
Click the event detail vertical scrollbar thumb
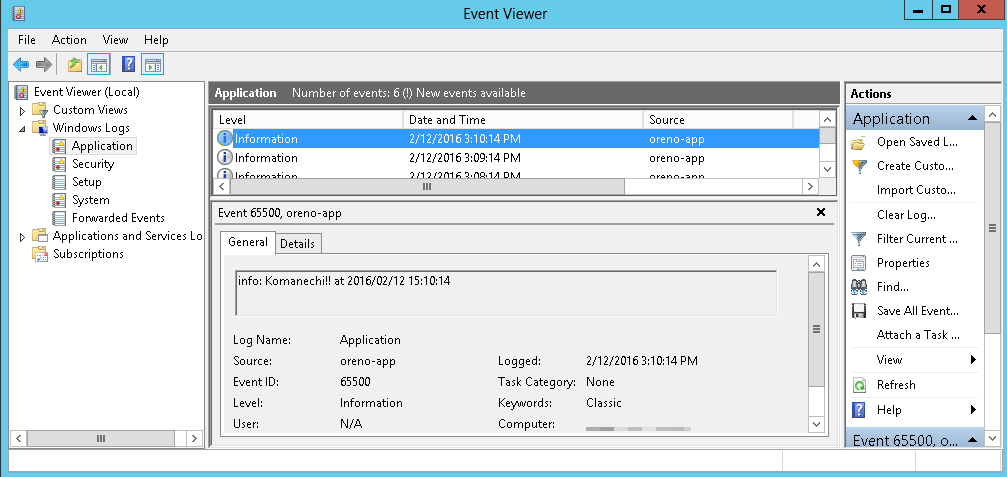(816, 329)
